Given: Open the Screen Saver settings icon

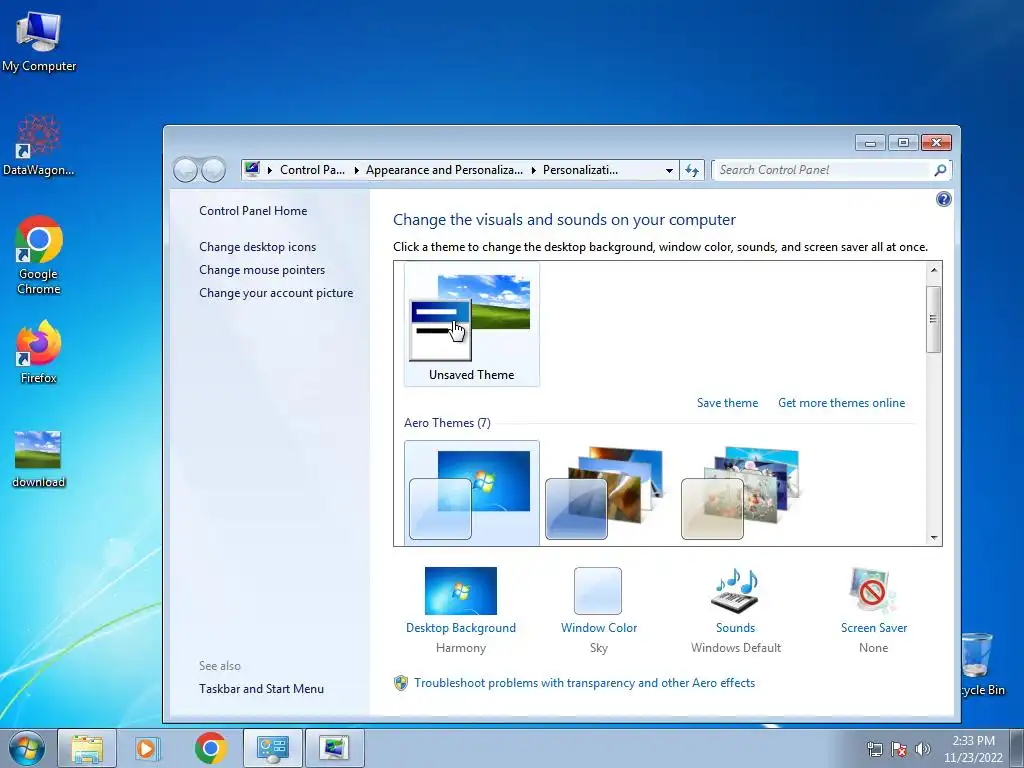Looking at the screenshot, I should click(x=873, y=590).
